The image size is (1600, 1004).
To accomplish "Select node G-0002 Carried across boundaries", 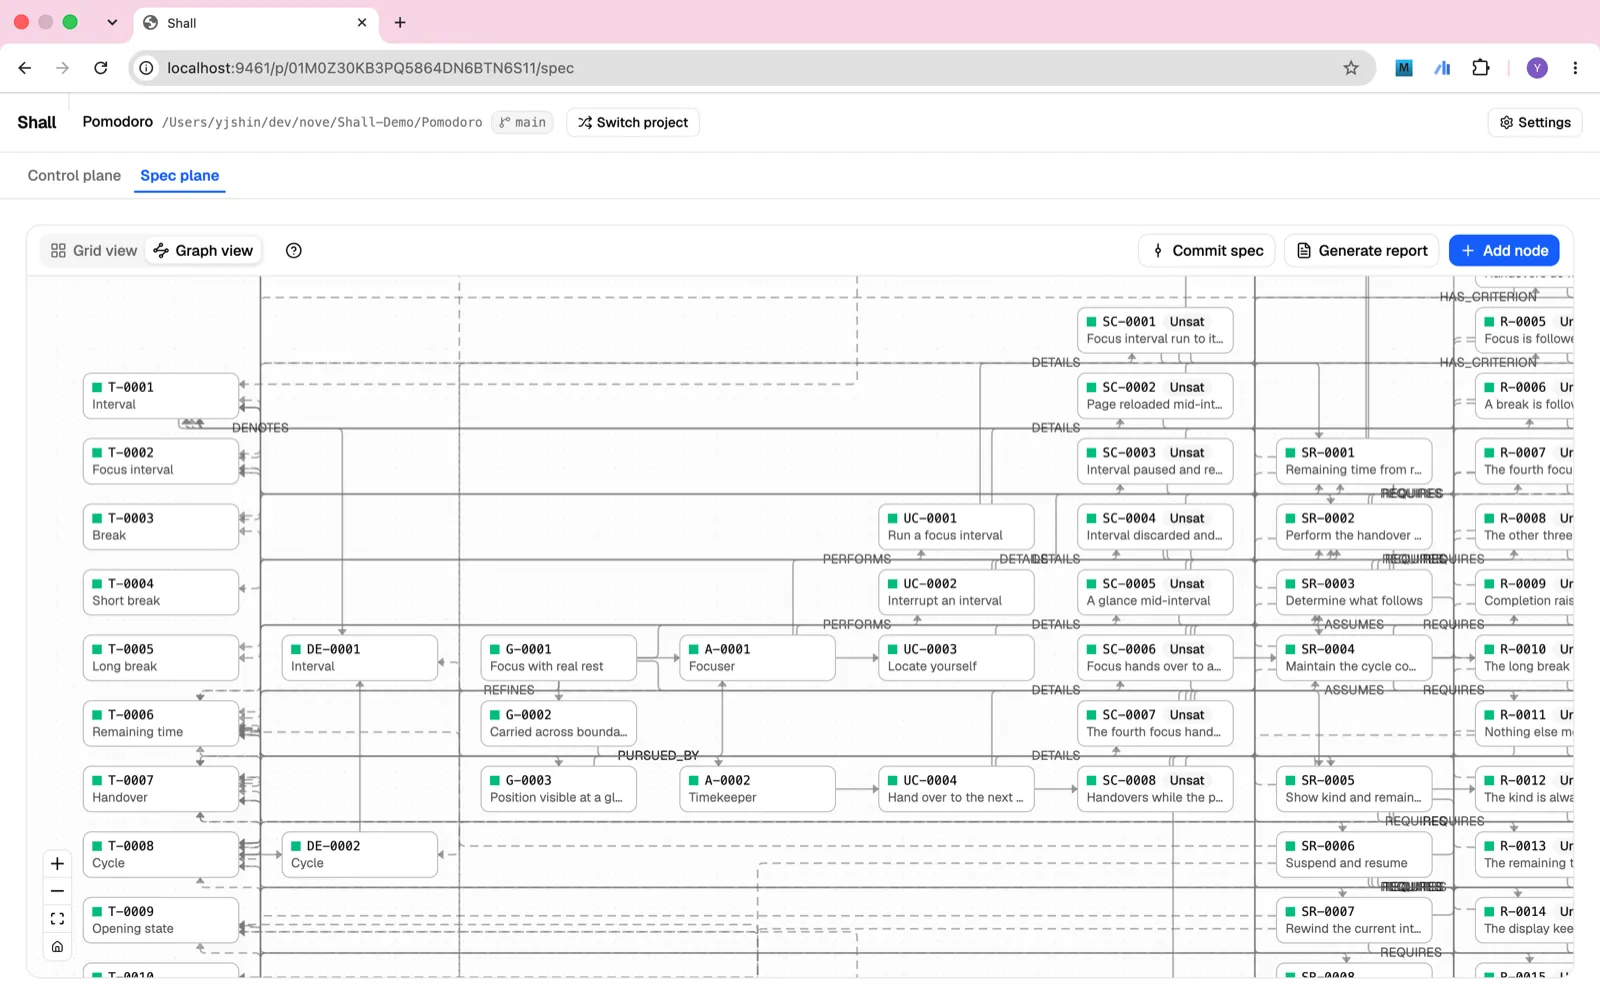I will pos(559,723).
